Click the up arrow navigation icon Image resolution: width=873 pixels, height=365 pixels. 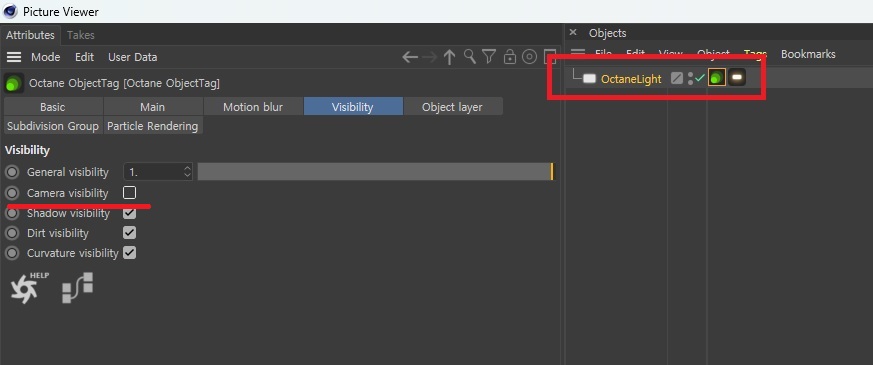click(x=449, y=57)
